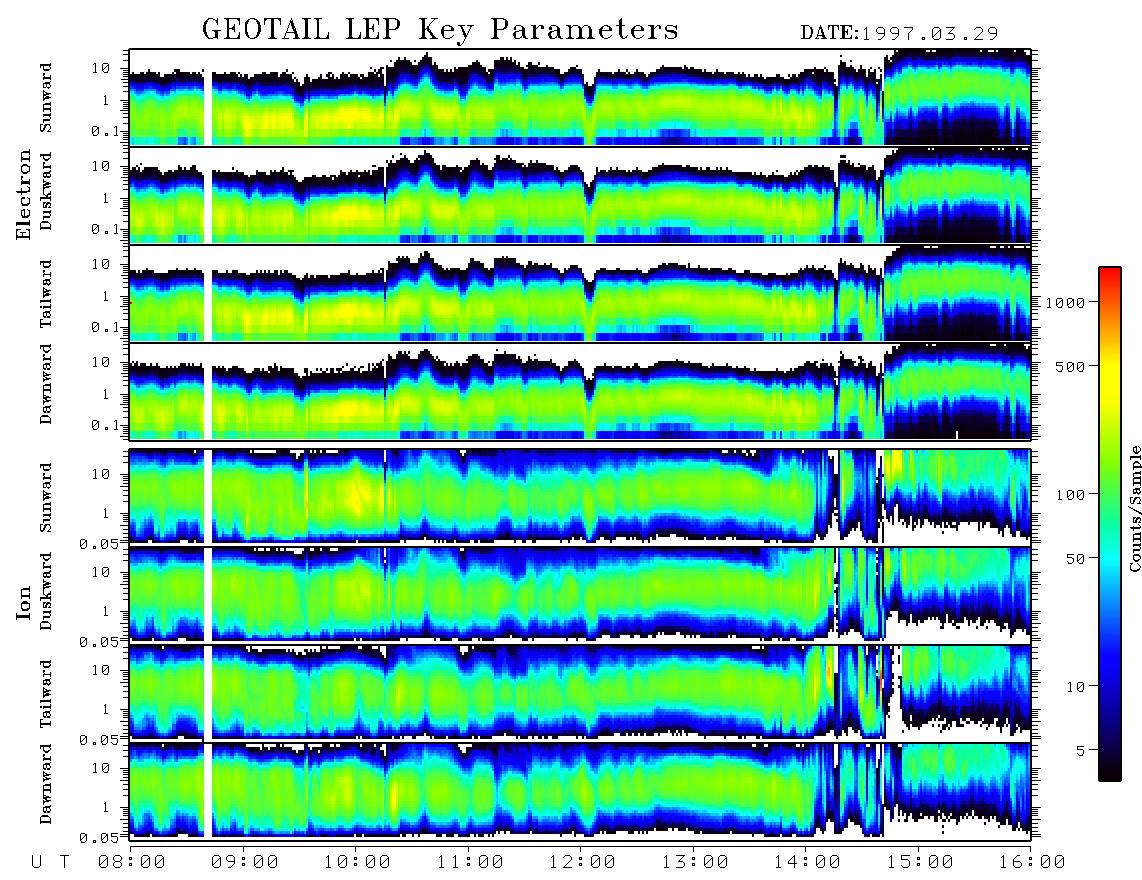The image size is (1142, 880).
Task: Click the black bottom of the colorbar
Action: coord(1110,771)
